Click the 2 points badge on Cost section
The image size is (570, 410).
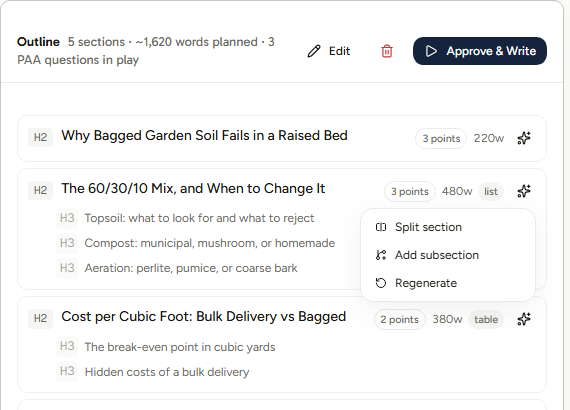tap(400, 319)
